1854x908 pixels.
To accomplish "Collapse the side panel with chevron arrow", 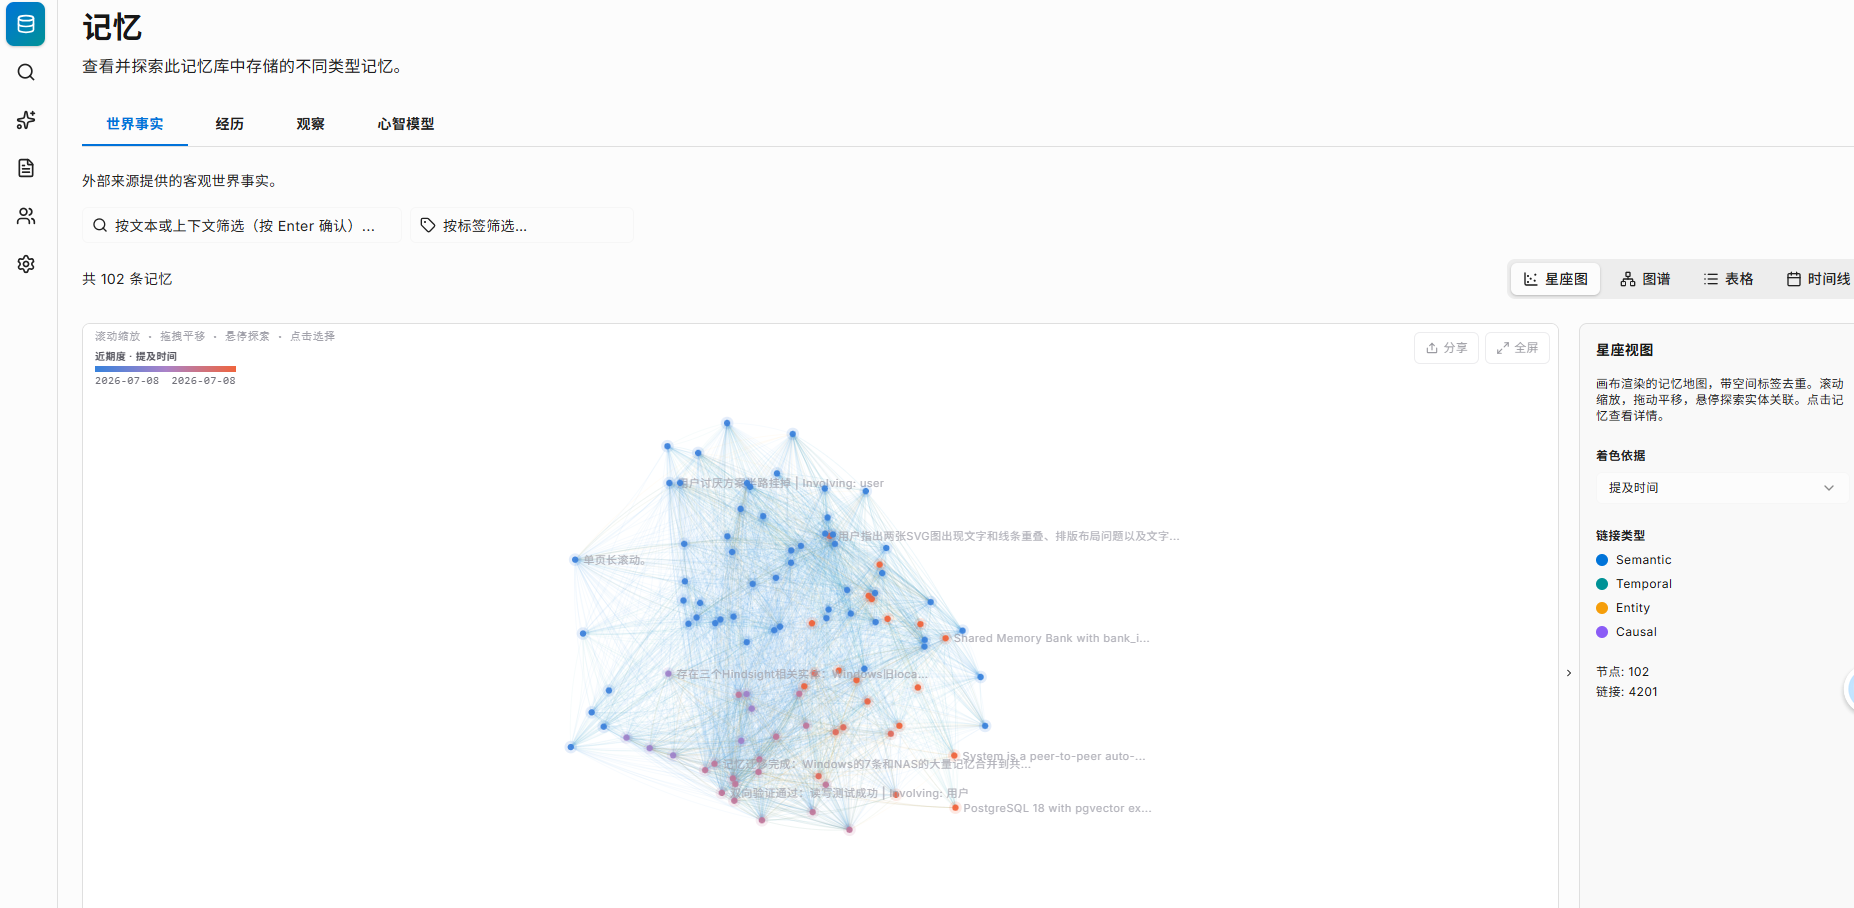I will pyautogui.click(x=1569, y=673).
